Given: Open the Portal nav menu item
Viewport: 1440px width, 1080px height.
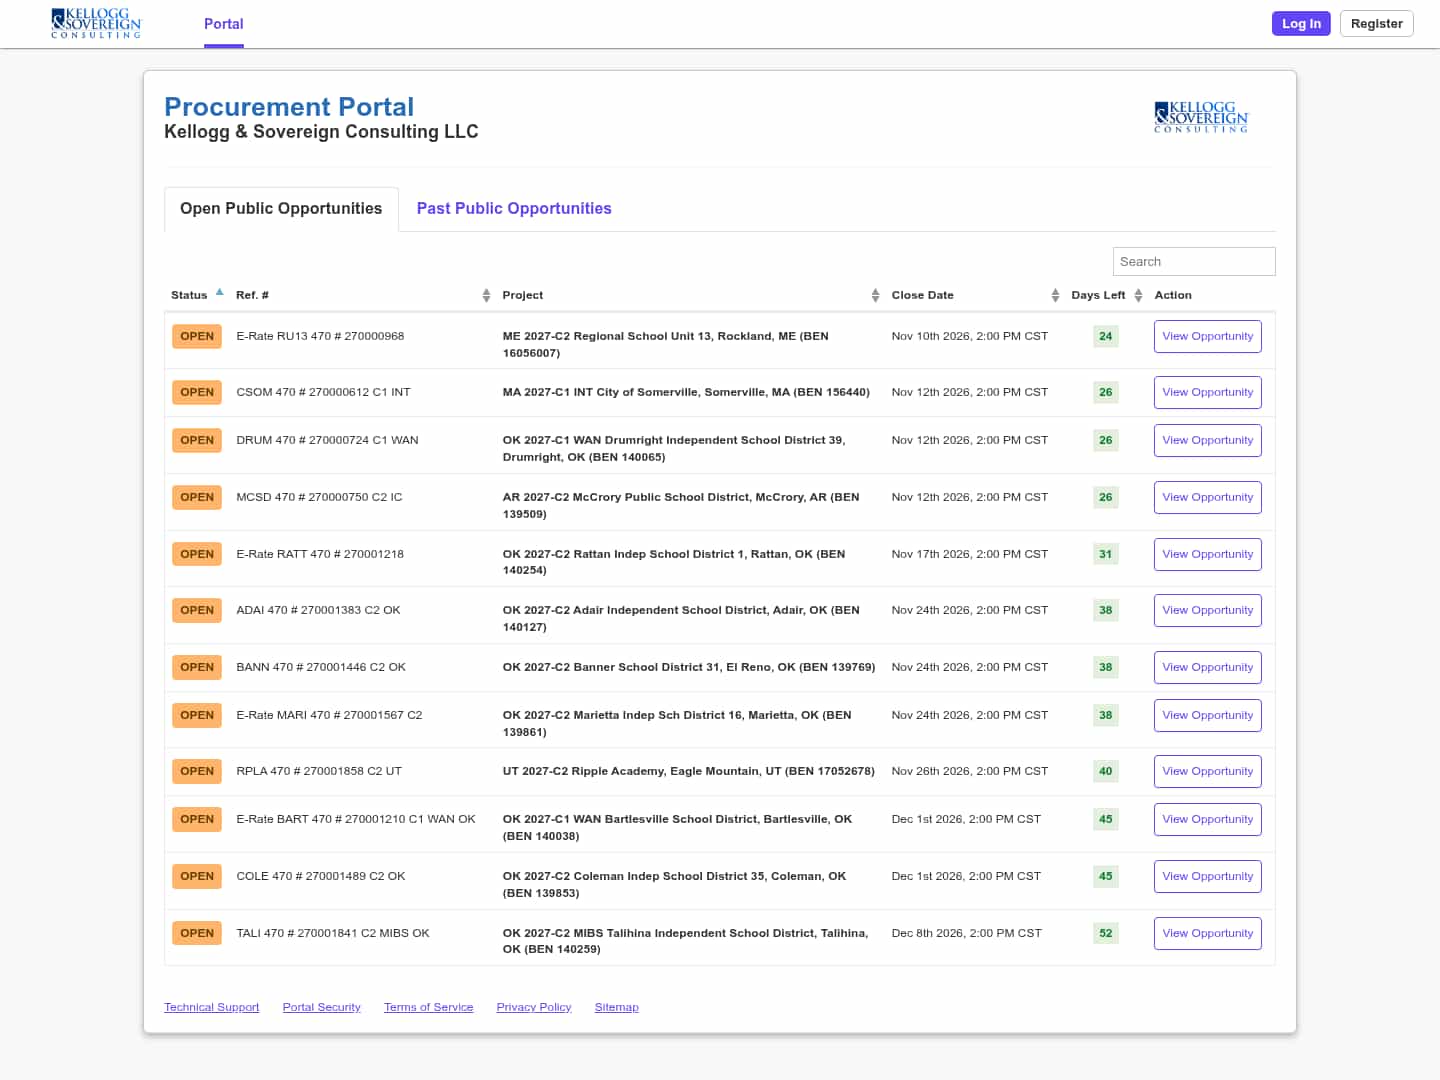Looking at the screenshot, I should (x=224, y=24).
